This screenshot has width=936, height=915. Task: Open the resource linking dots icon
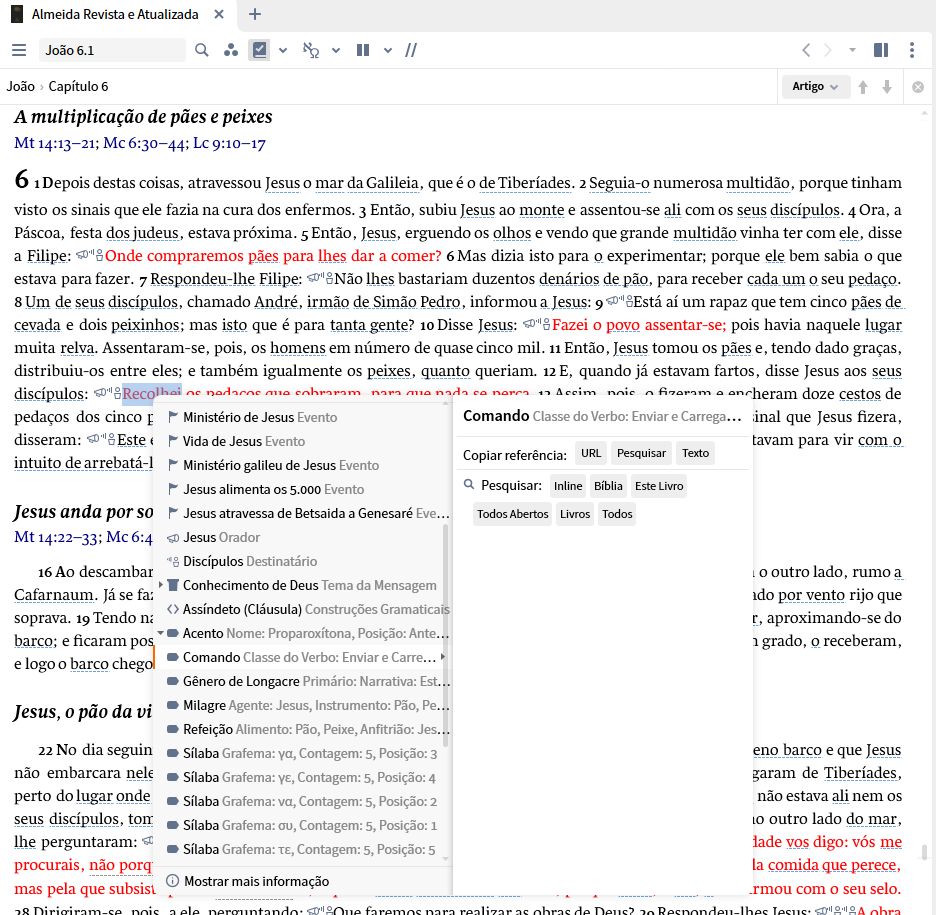[231, 50]
